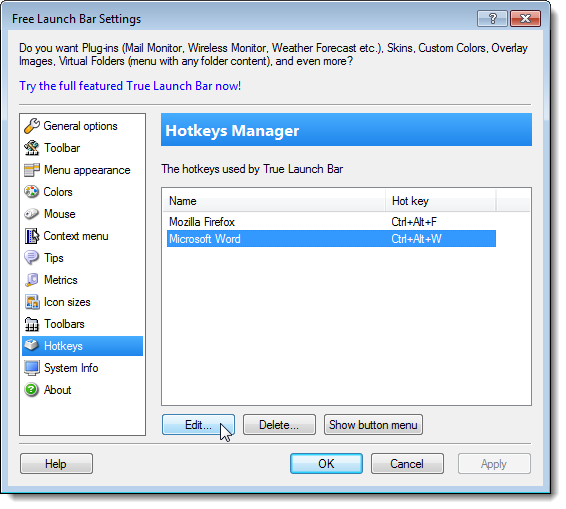The width and height of the screenshot is (566, 509).
Task: Select the Colors palette icon
Action: [x=32, y=192]
